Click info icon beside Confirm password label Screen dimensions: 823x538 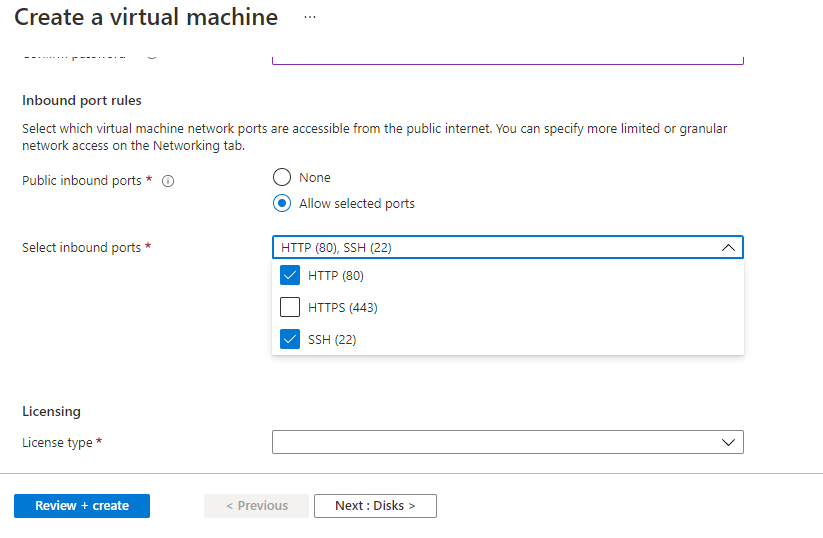[152, 54]
